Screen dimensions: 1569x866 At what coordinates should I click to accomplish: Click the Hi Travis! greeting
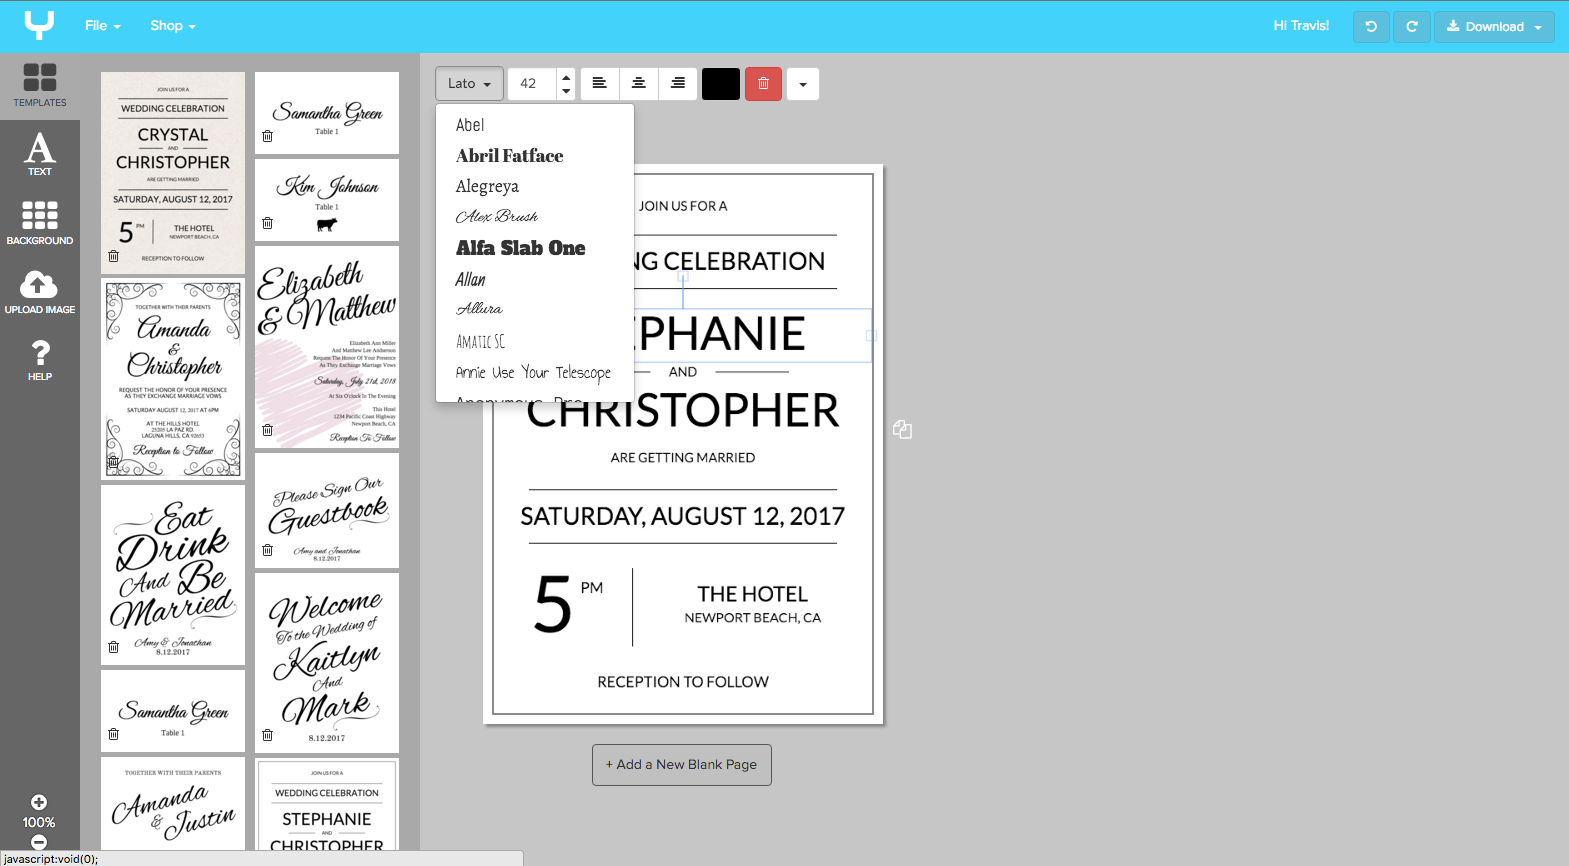tap(1301, 26)
